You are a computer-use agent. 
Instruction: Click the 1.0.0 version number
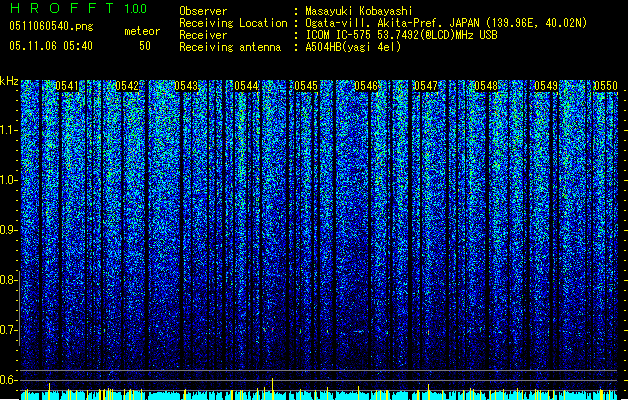136,9
